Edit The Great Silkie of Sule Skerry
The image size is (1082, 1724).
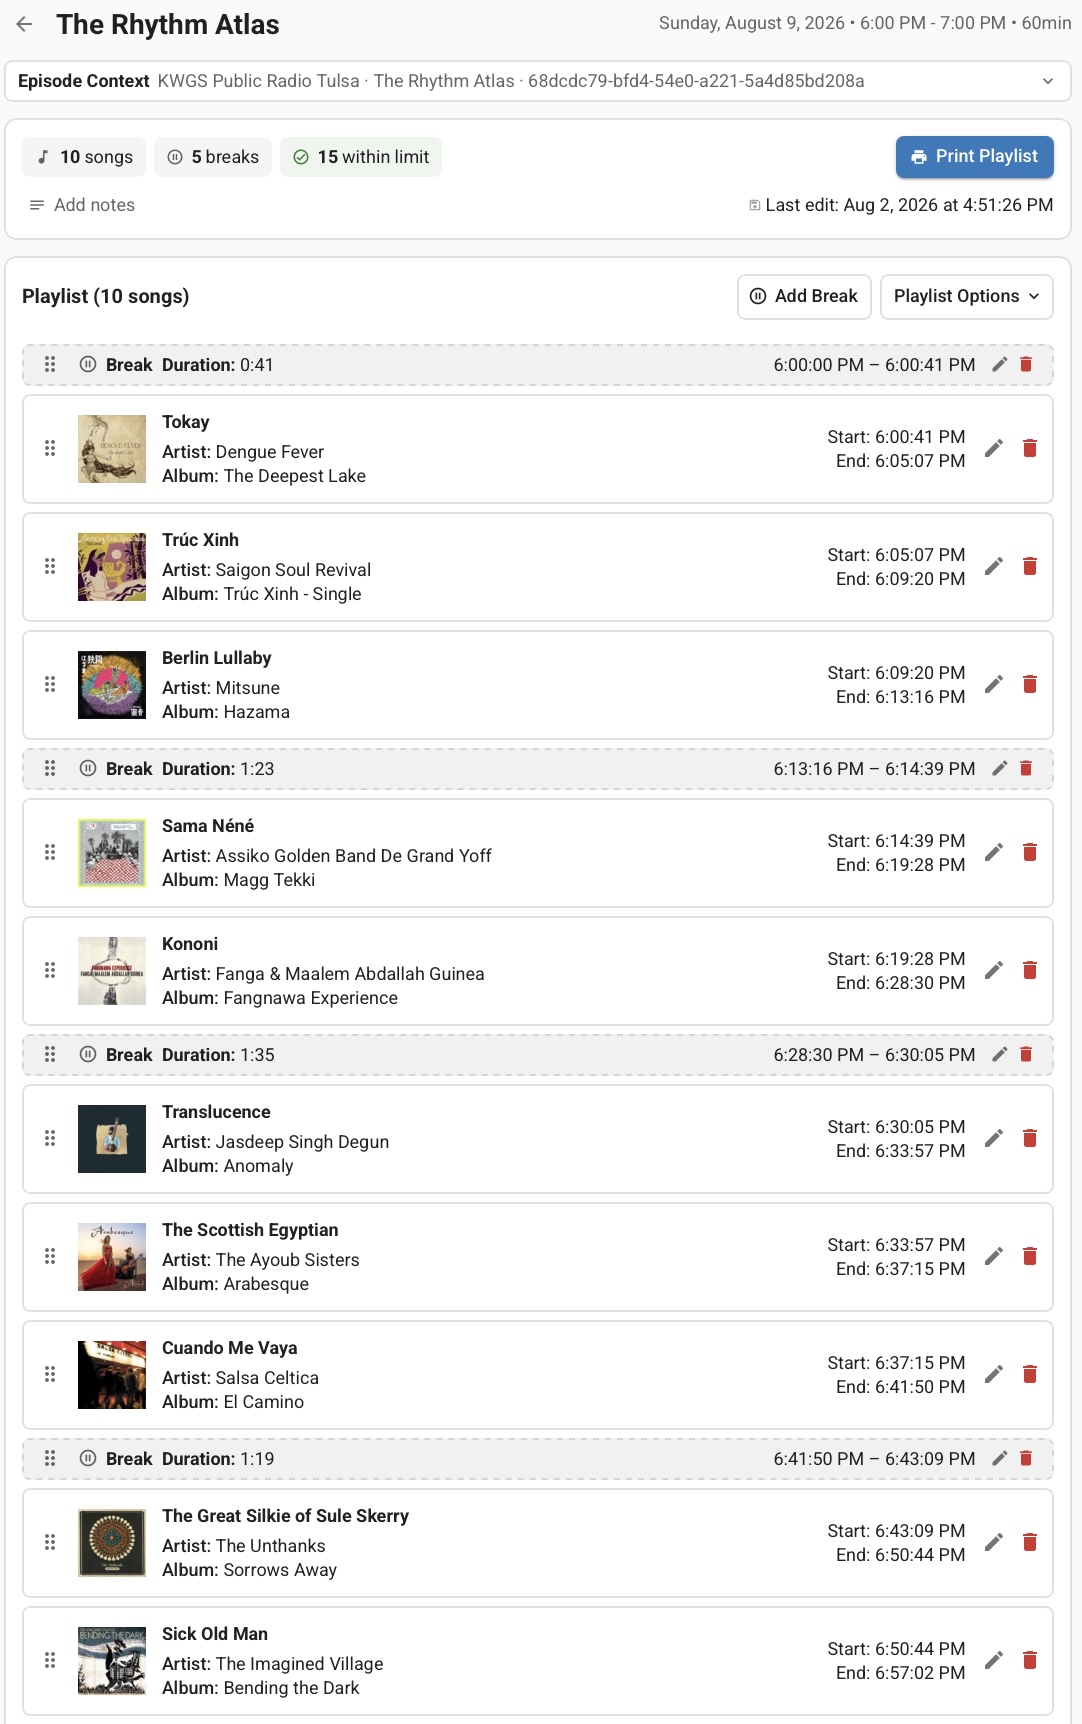(x=993, y=1542)
